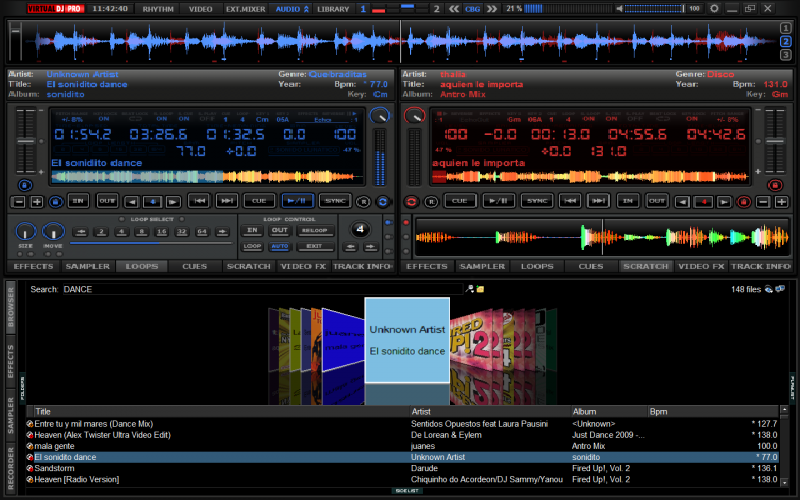Click the RELOOP button
The width and height of the screenshot is (800, 500).
click(x=314, y=231)
